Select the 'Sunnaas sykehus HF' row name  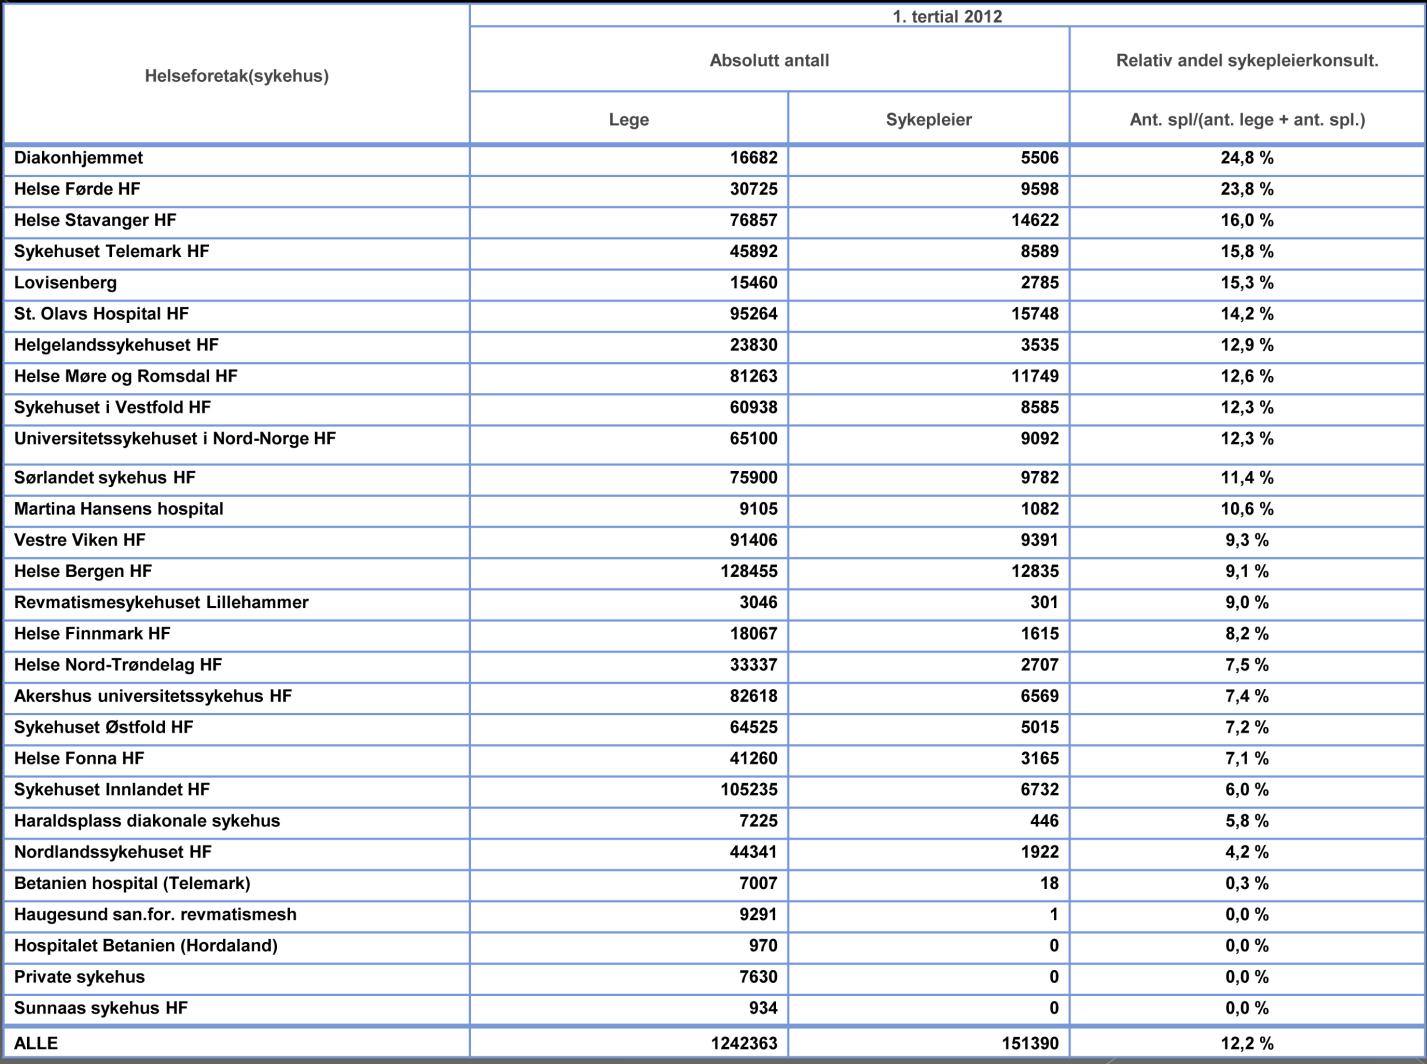pos(101,1008)
